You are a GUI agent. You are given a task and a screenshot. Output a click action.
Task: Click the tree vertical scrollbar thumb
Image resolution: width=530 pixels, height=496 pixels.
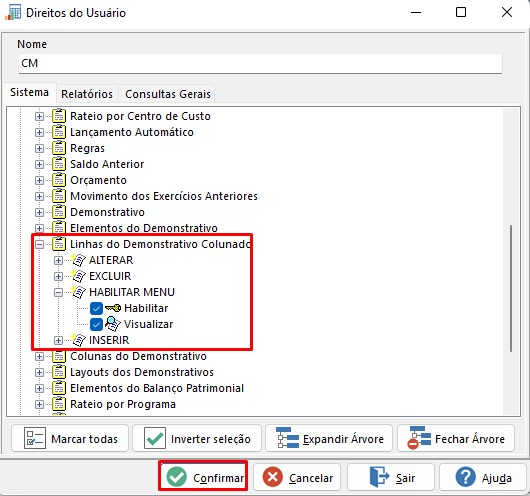coord(511,288)
